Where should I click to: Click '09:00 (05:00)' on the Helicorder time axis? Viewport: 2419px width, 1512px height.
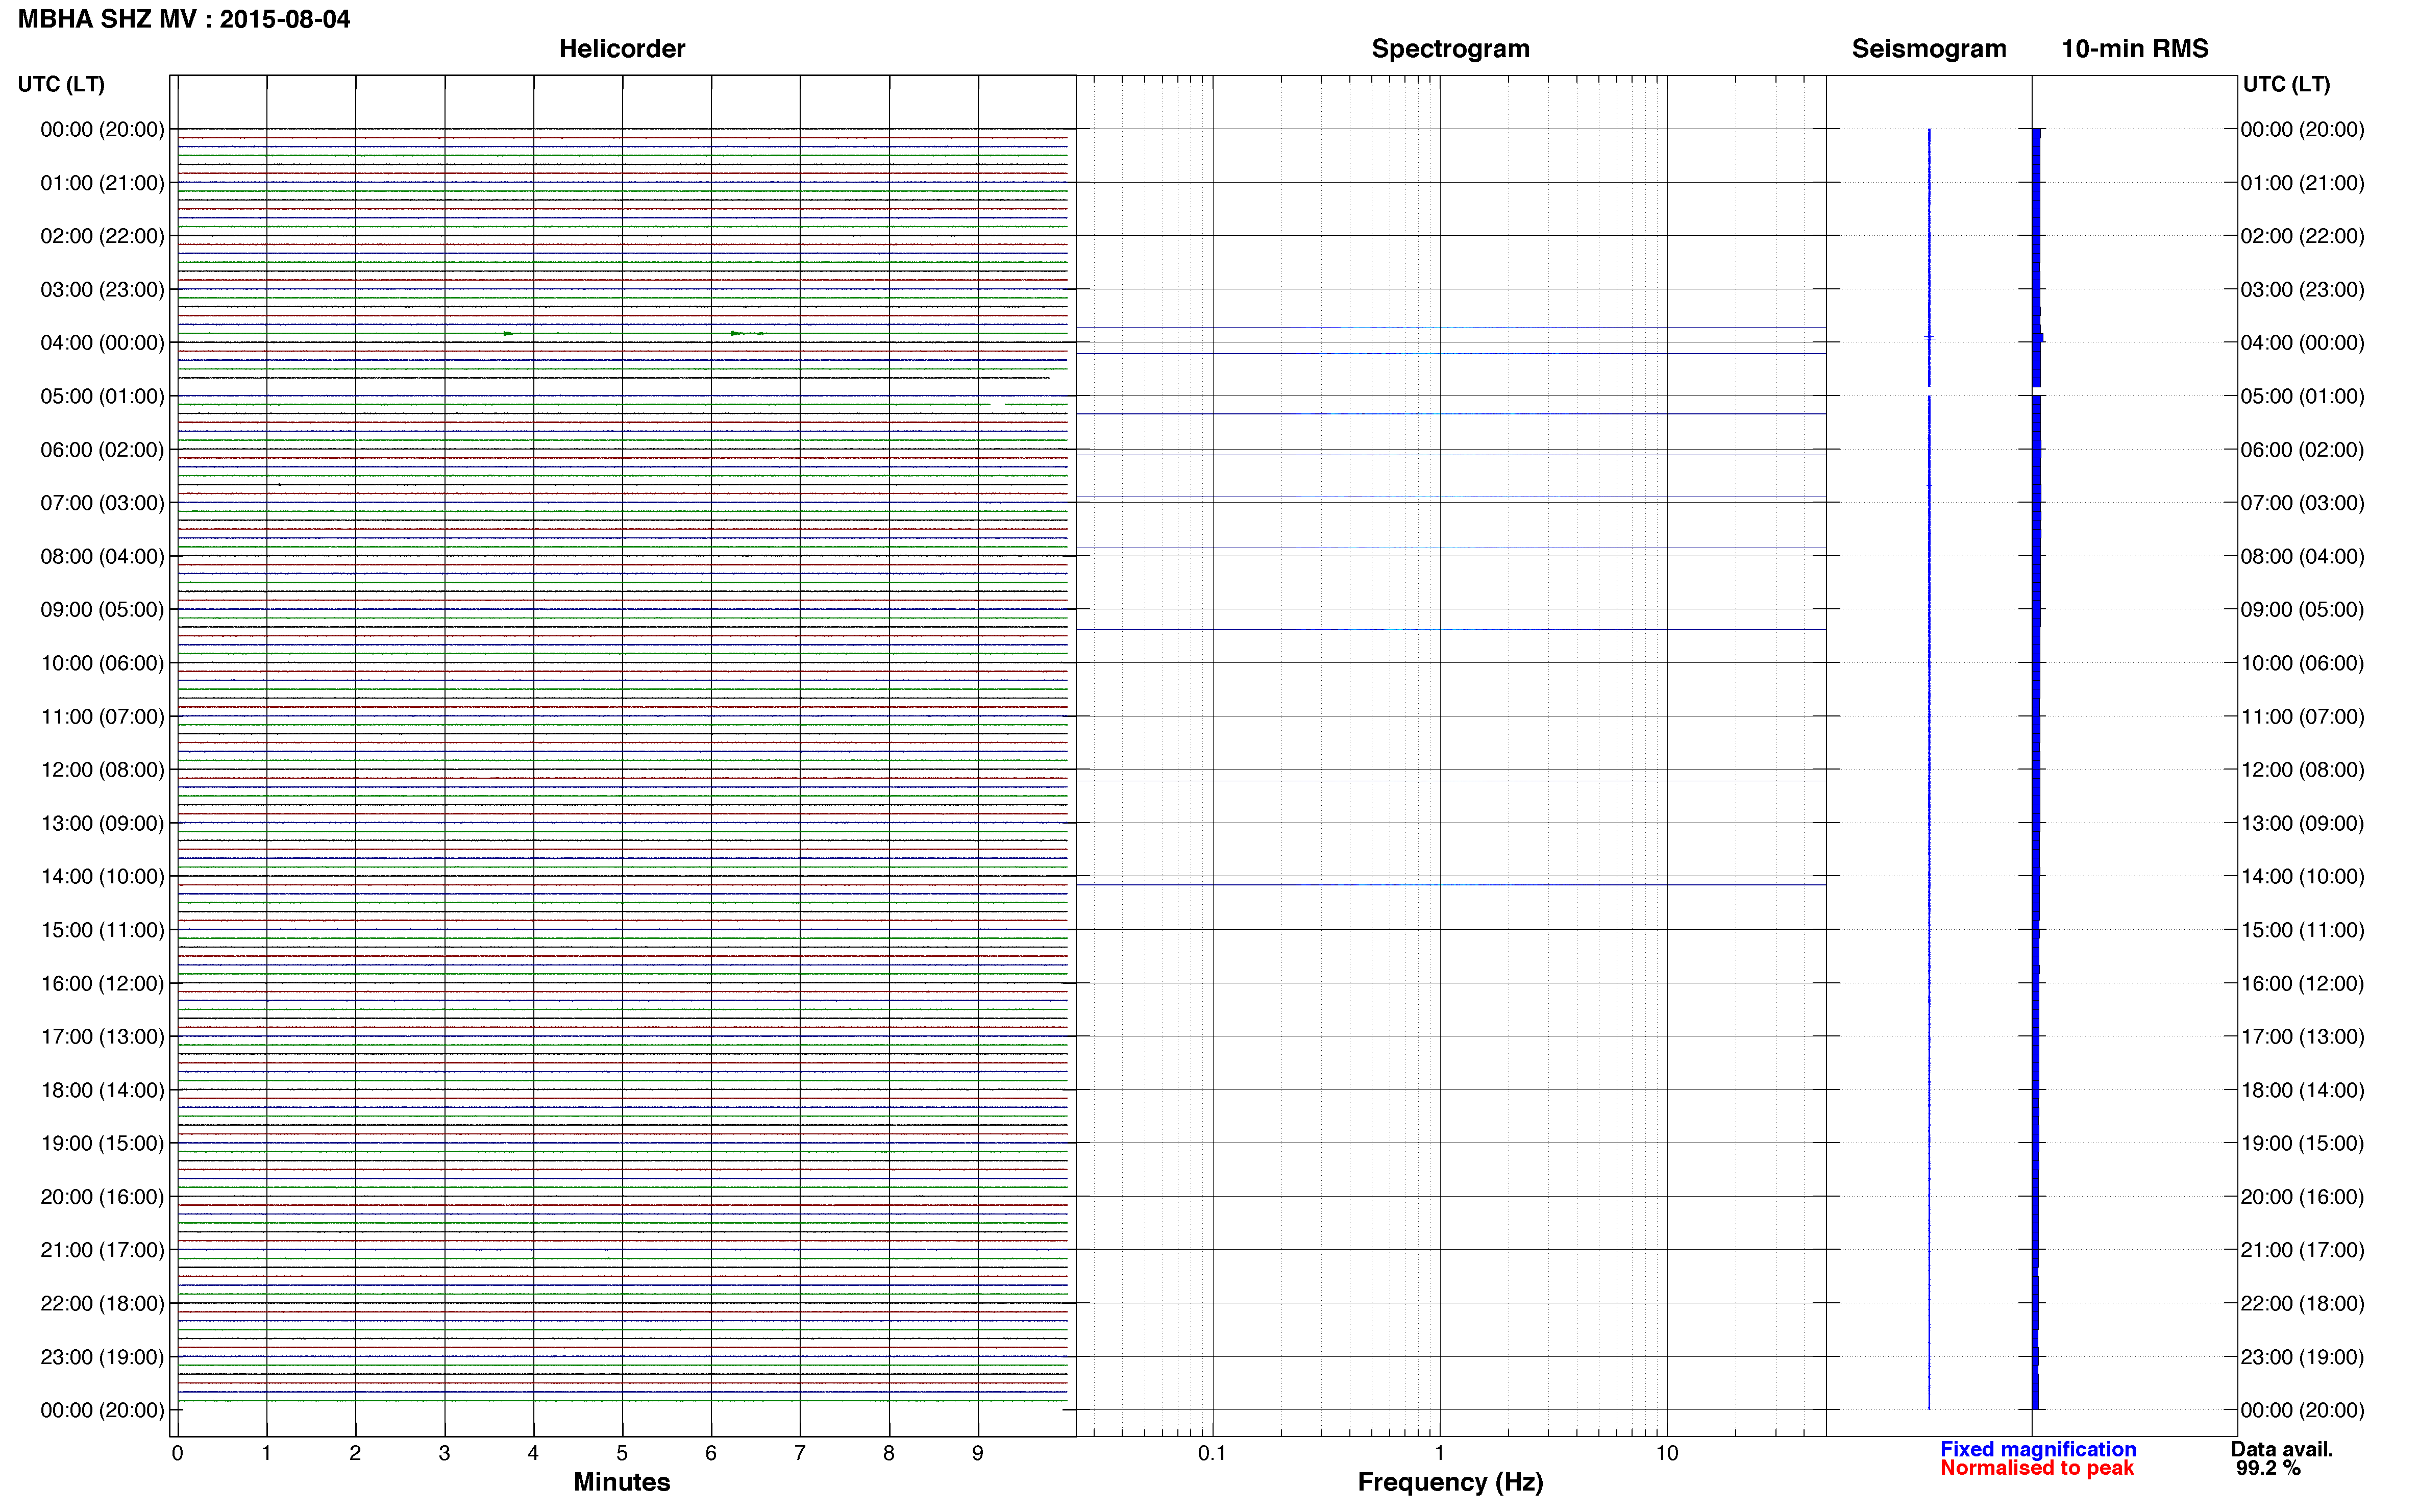tap(102, 610)
